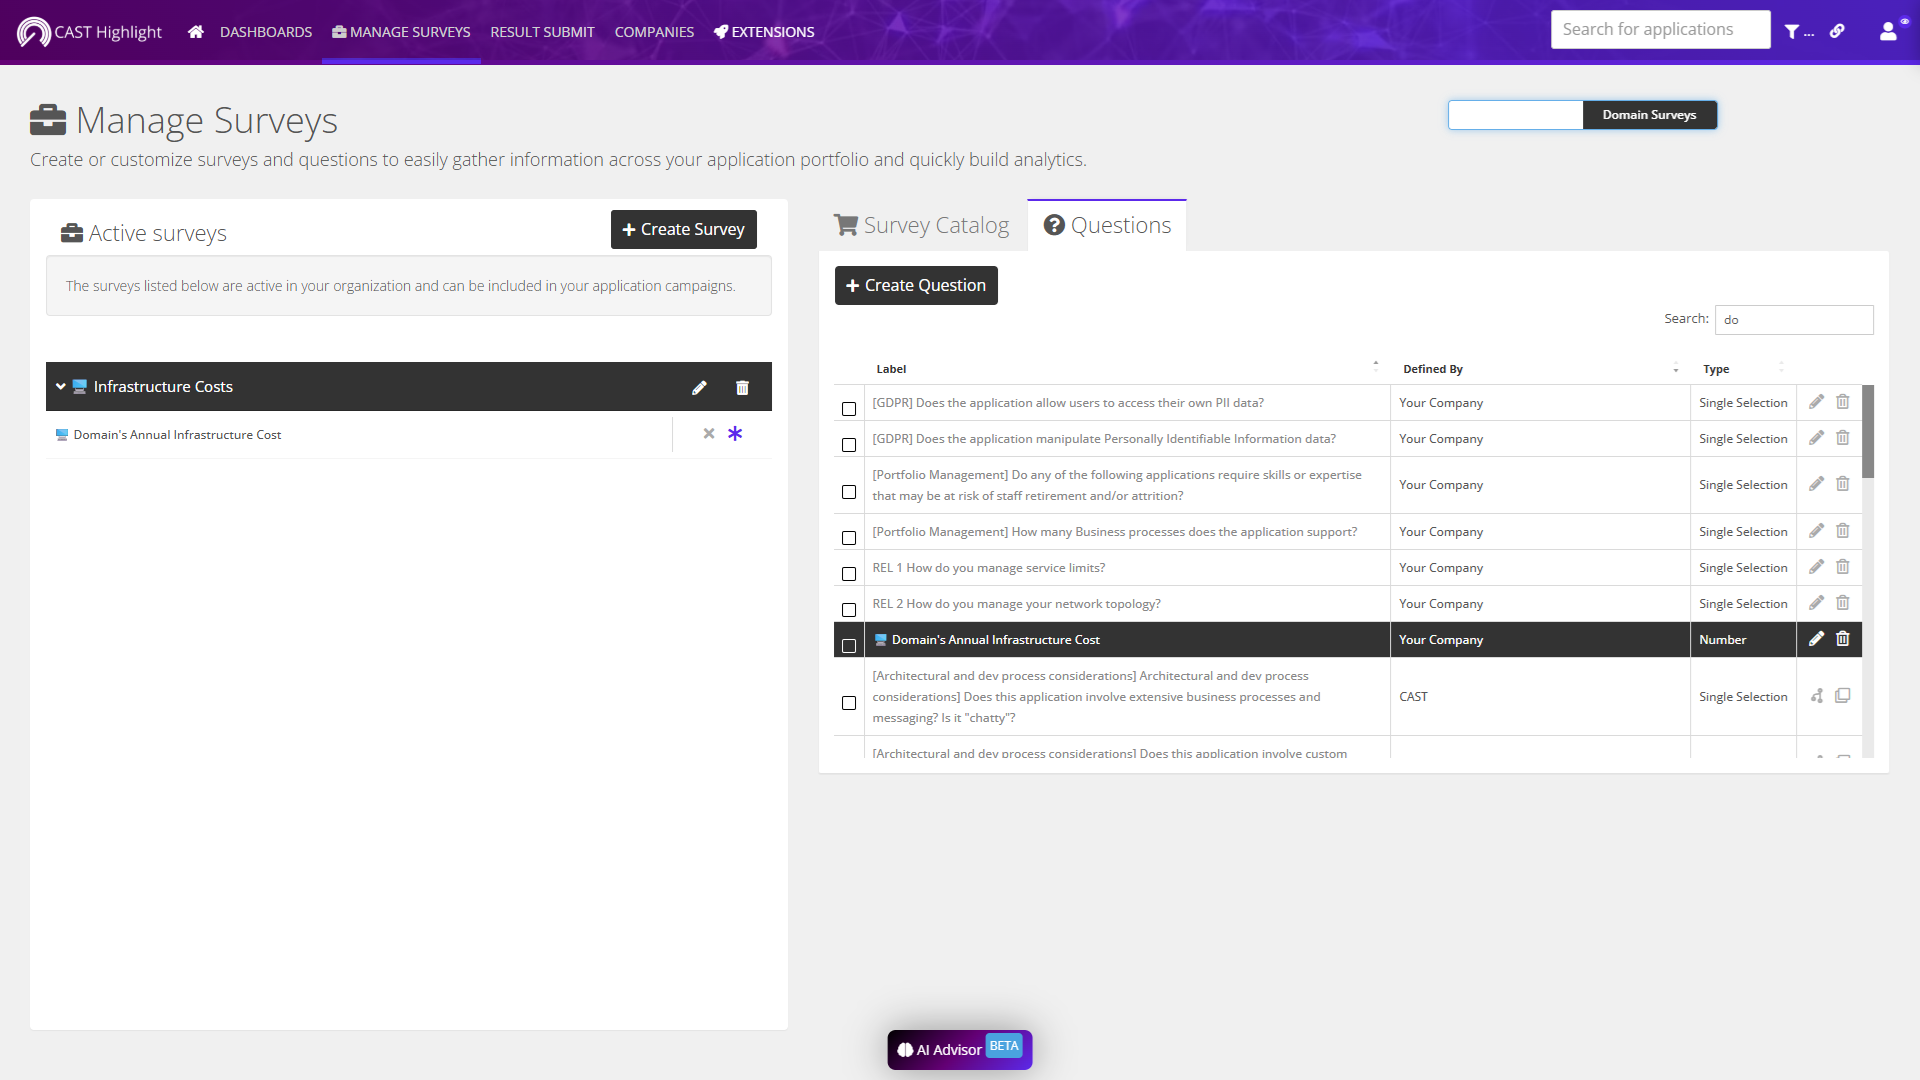Tick the Domain's Annual Infrastructure Cost row checkbox

tap(849, 646)
